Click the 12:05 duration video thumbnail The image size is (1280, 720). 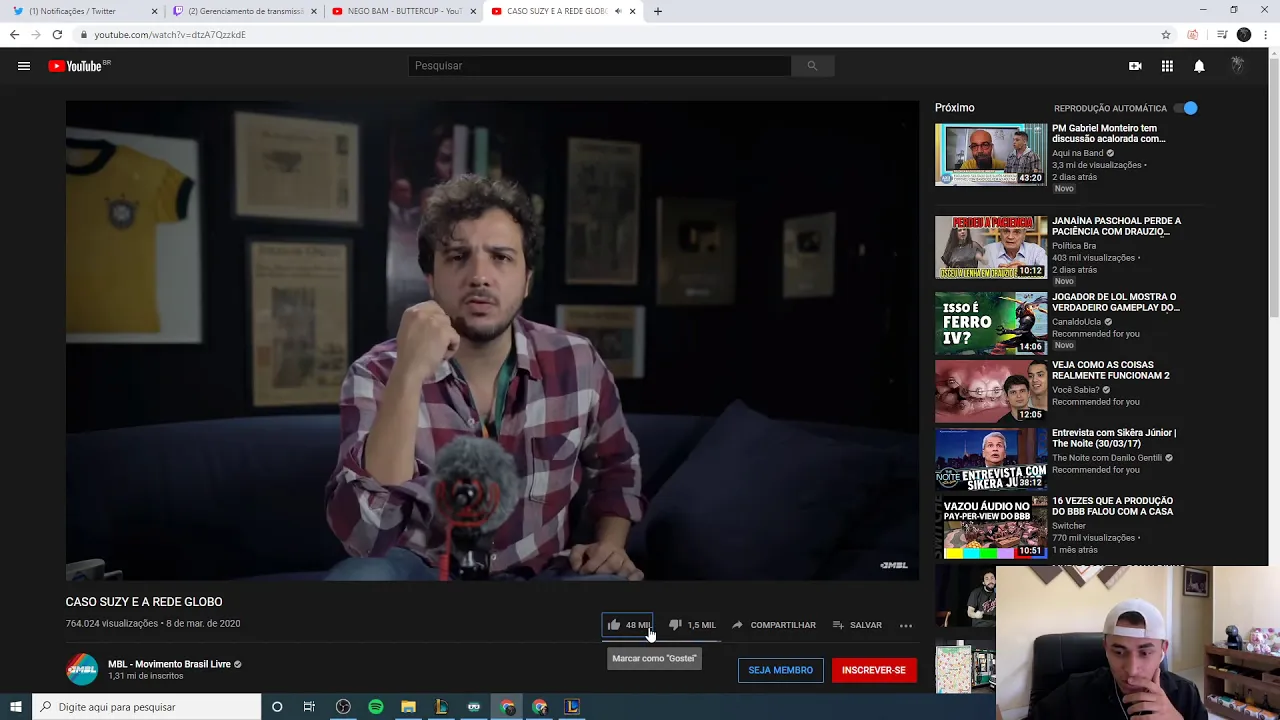(991, 391)
